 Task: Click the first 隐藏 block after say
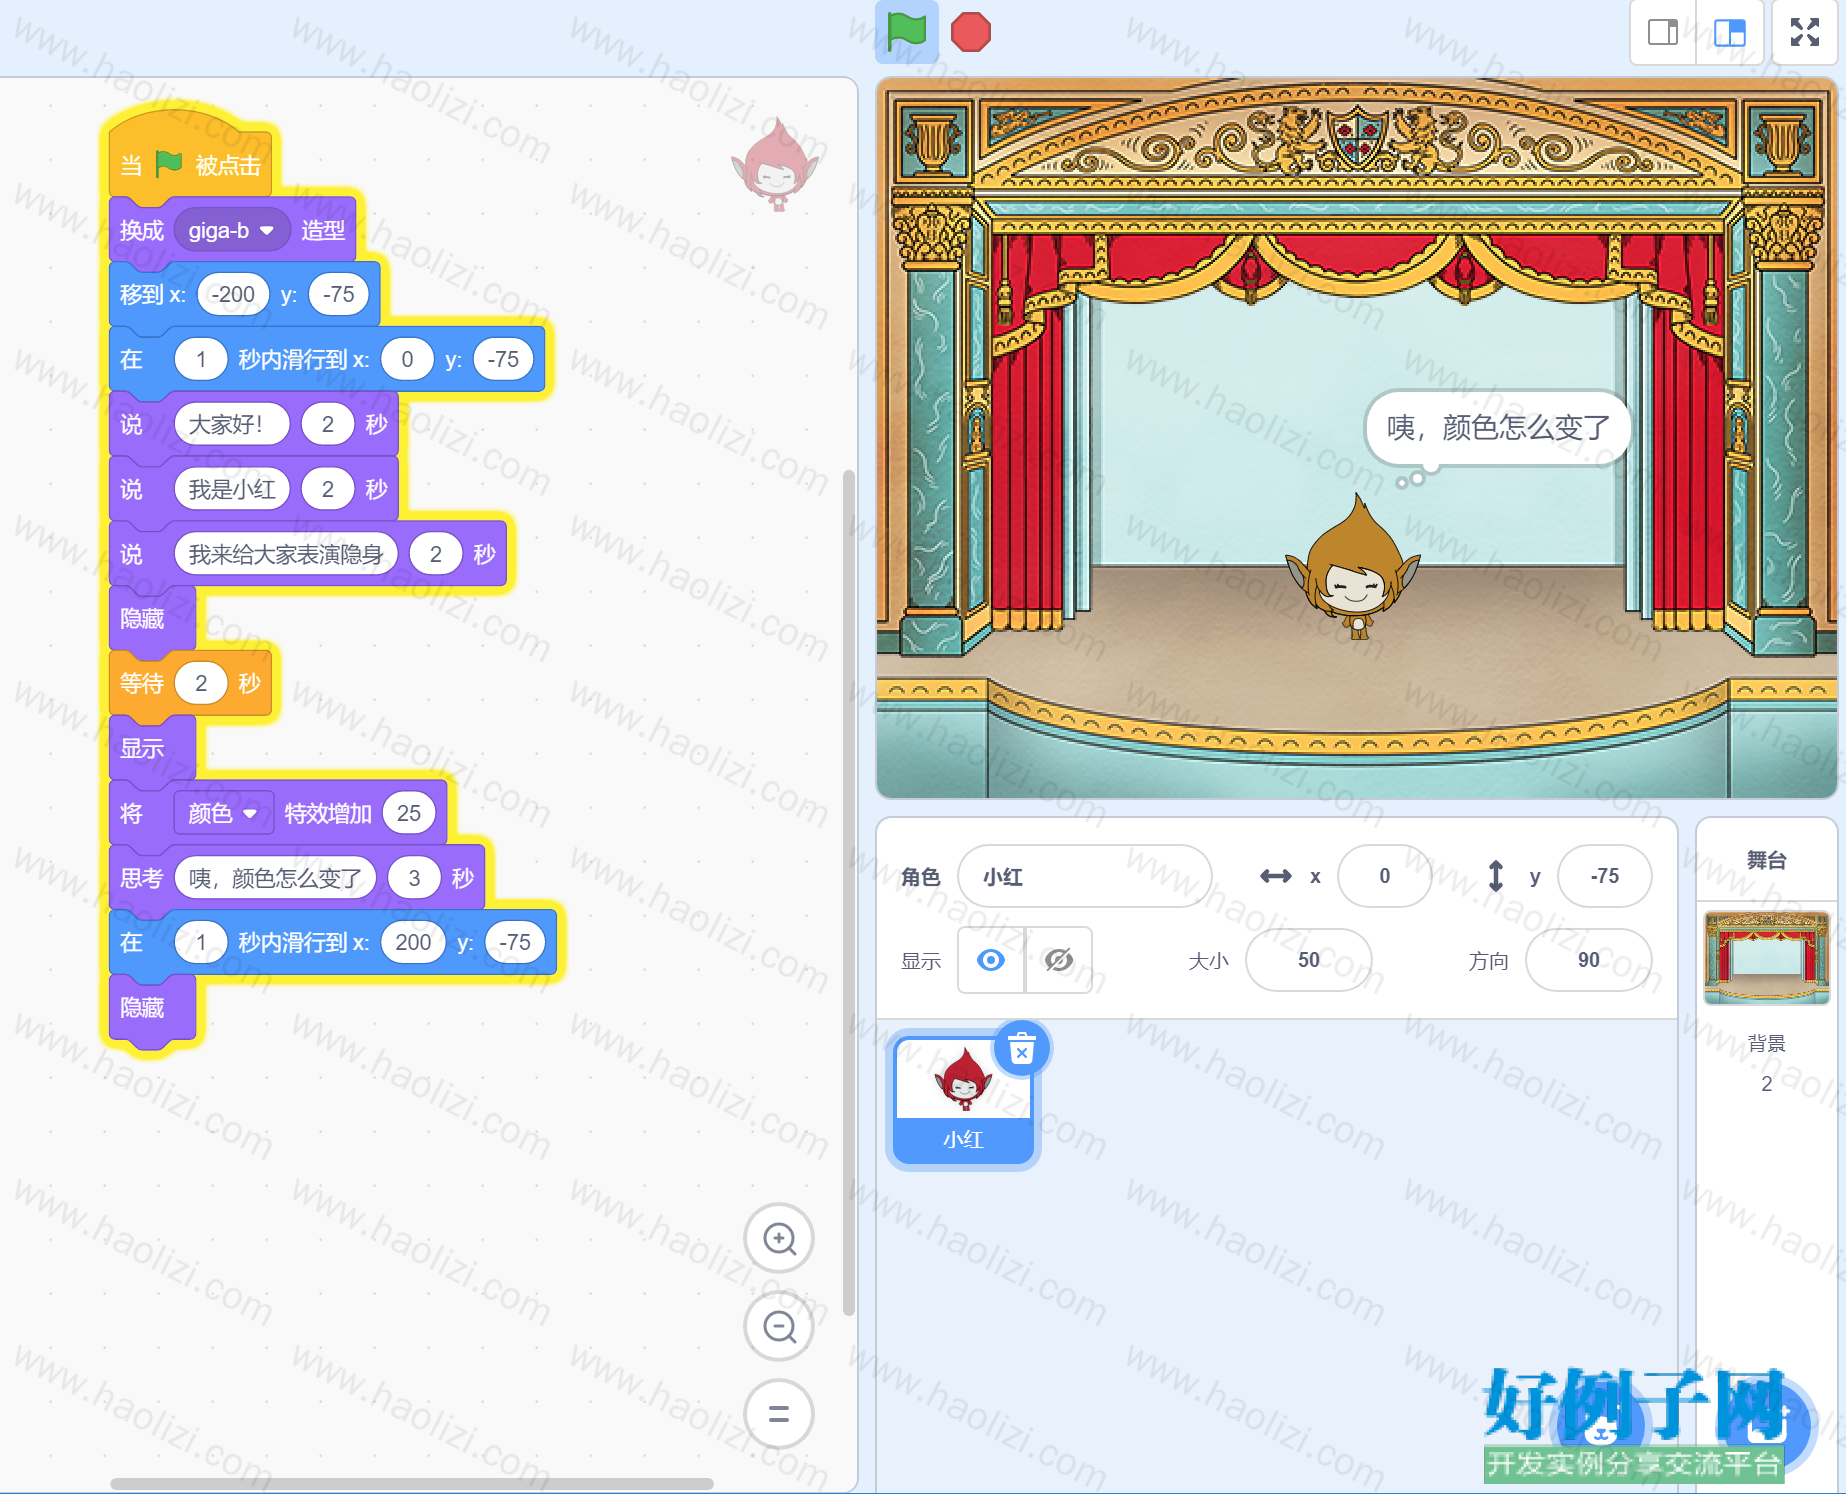coord(150,619)
